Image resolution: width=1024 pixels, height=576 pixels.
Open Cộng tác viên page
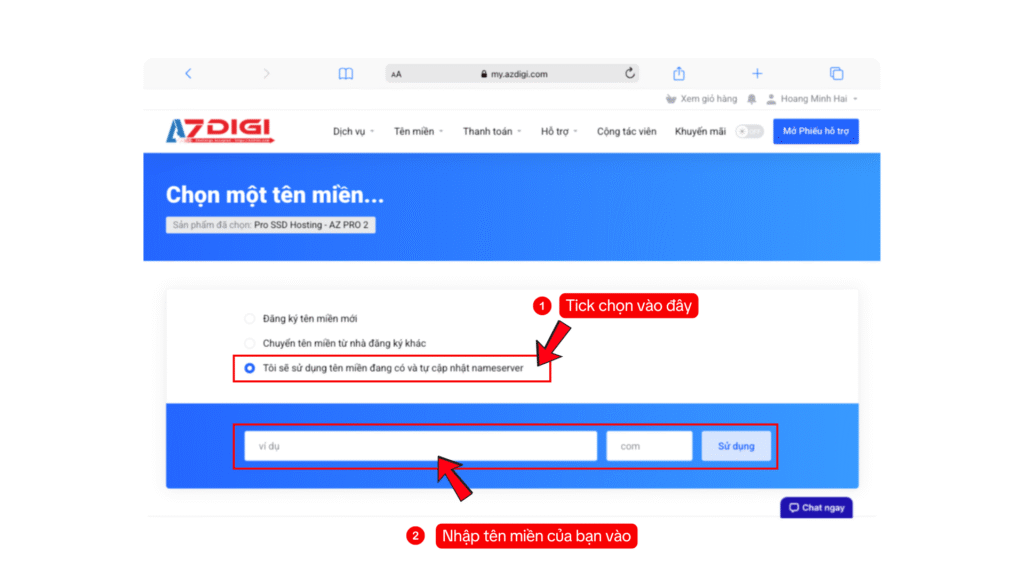pyautogui.click(x=626, y=131)
